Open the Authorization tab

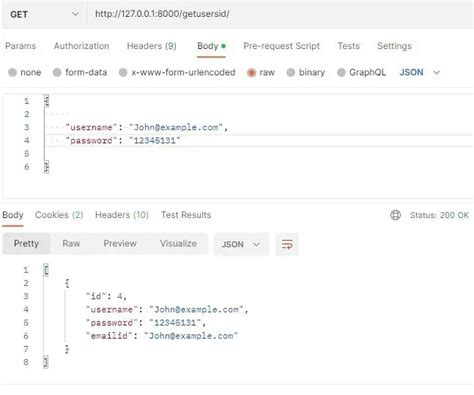click(81, 46)
